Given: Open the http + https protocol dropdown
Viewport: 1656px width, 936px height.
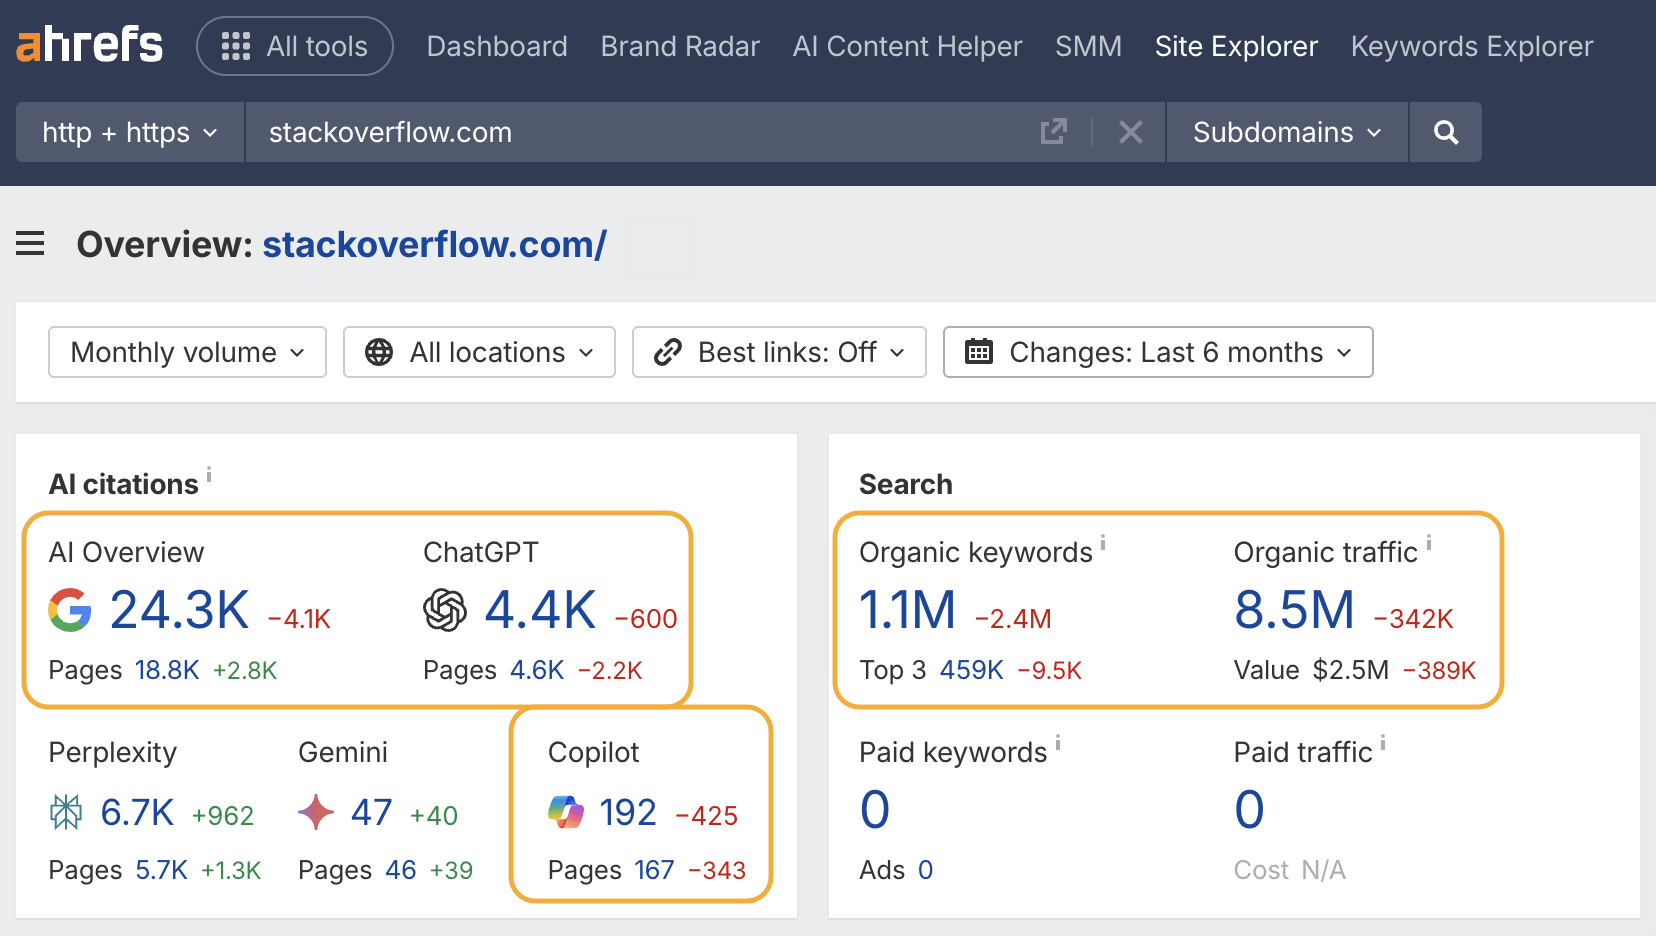Looking at the screenshot, I should point(128,131).
